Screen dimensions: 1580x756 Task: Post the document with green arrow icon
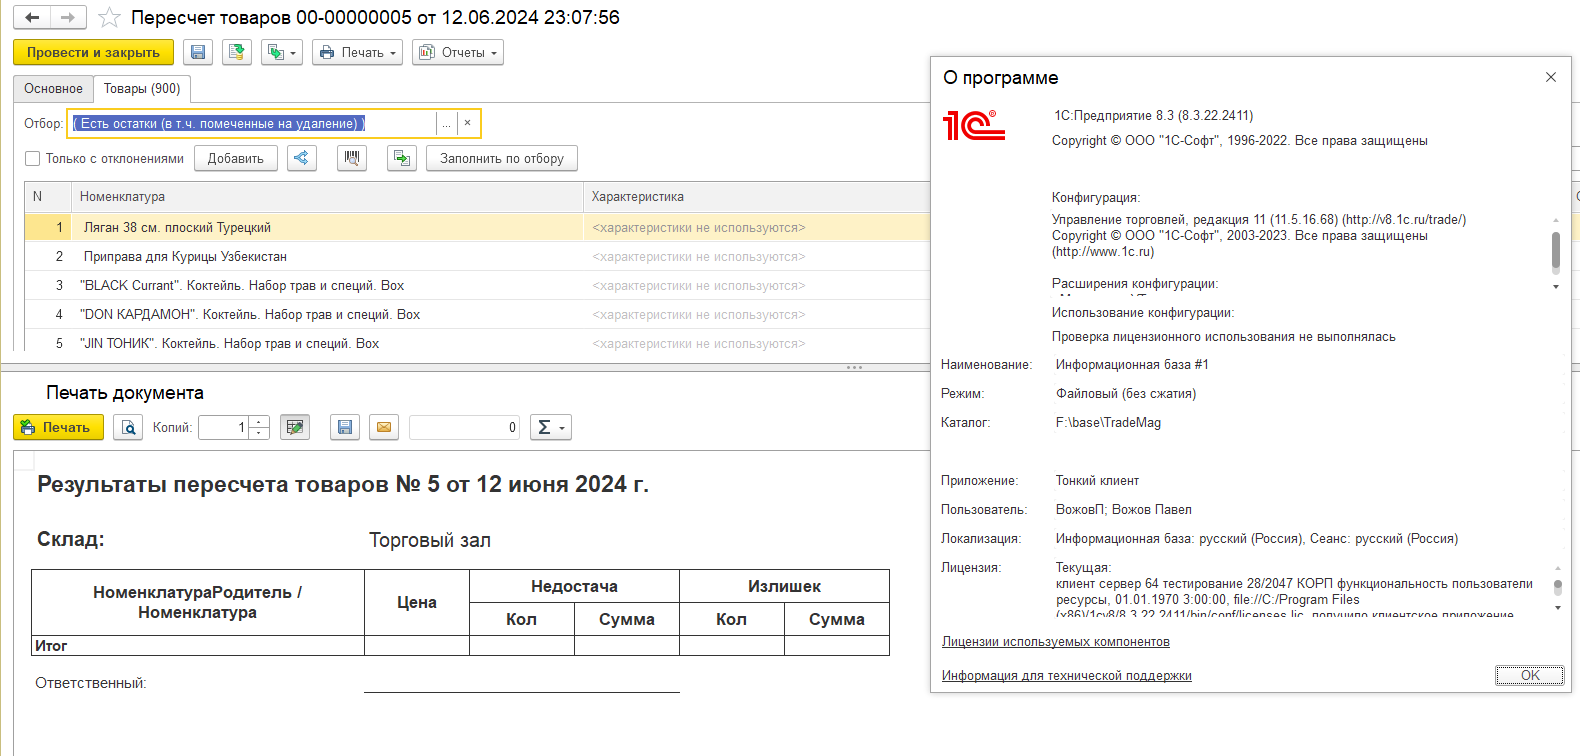pos(237,52)
